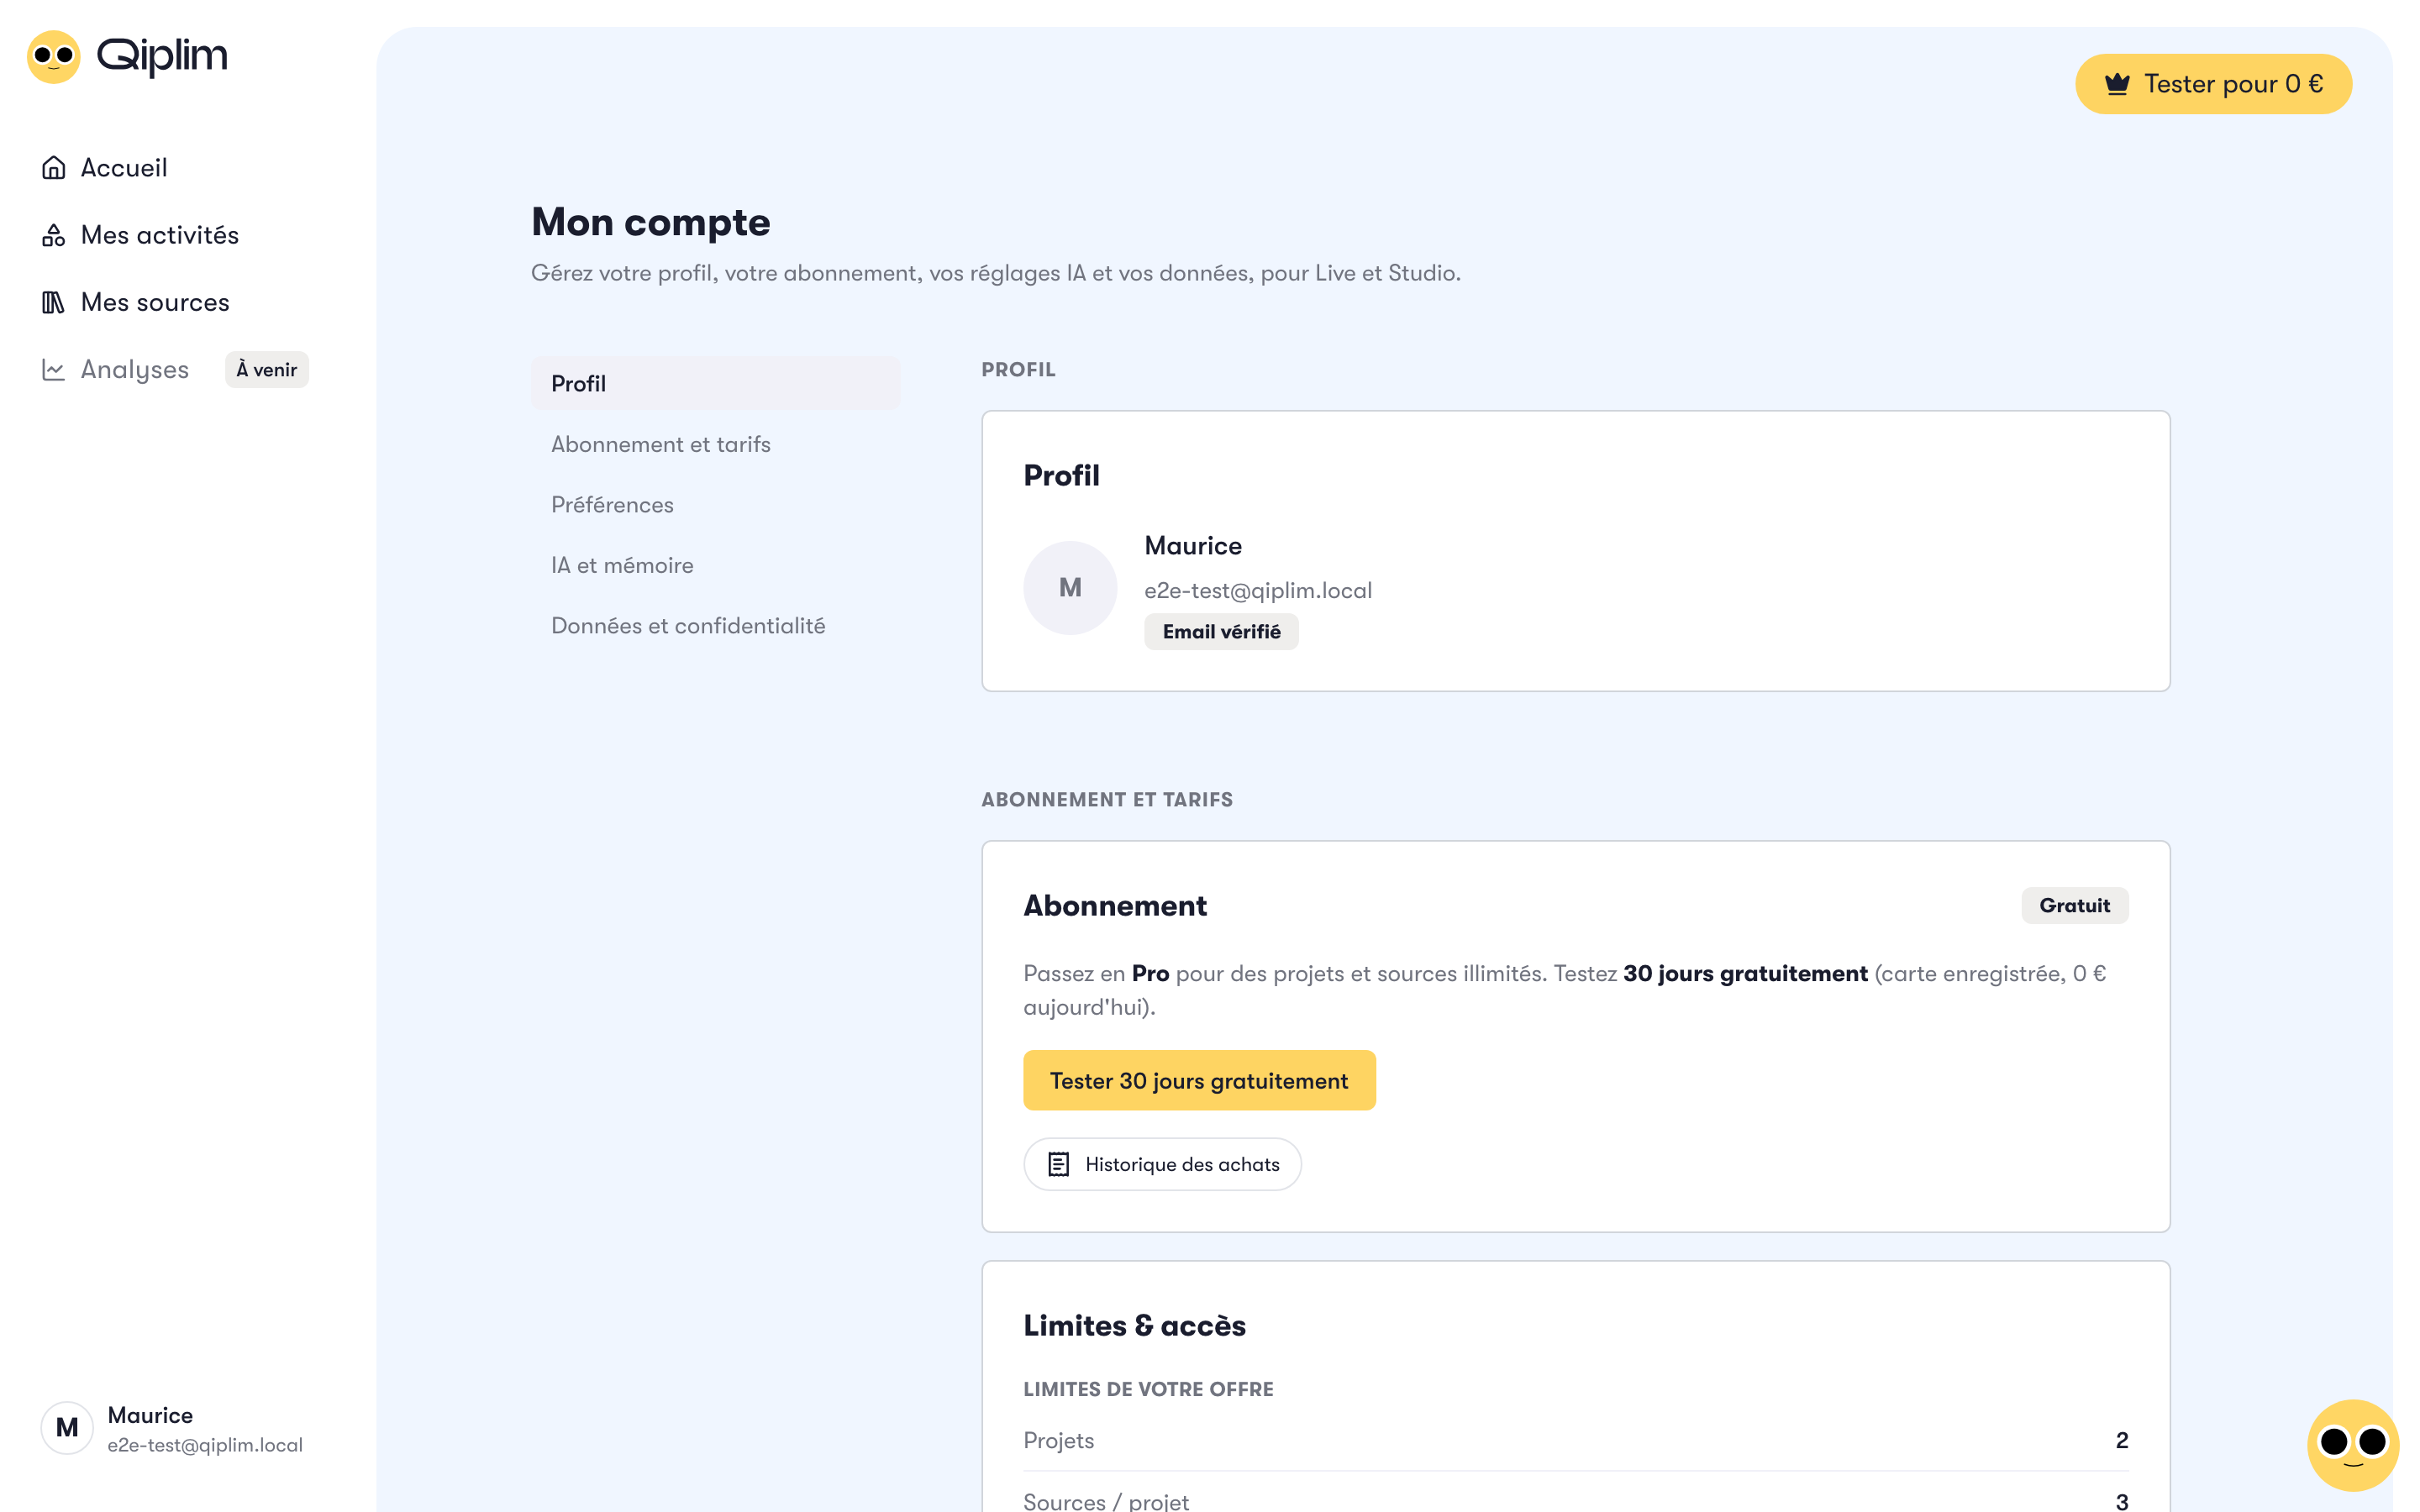Open Historique des achats
The height and width of the screenshot is (1512, 2420).
coord(1162,1164)
